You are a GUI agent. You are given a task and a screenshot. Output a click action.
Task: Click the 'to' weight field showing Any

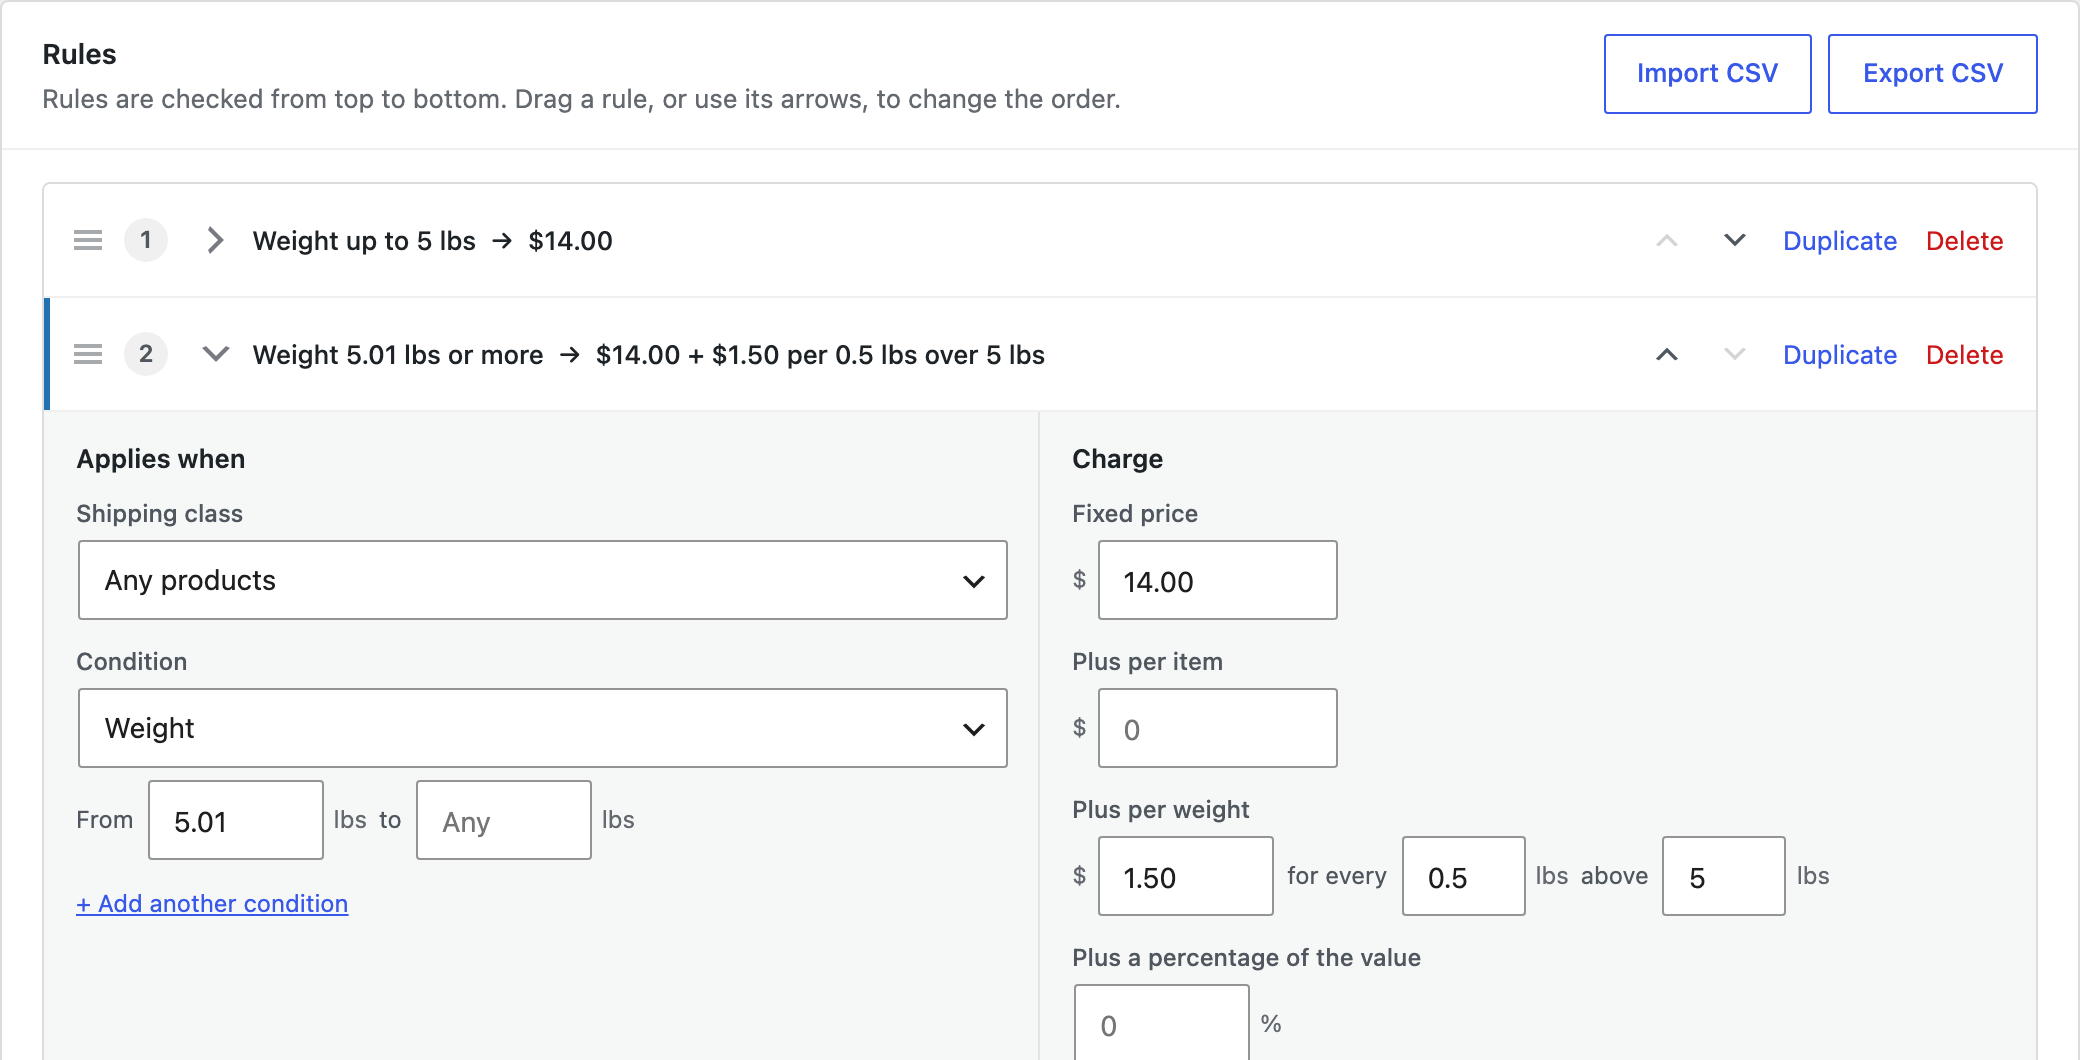tap(504, 820)
